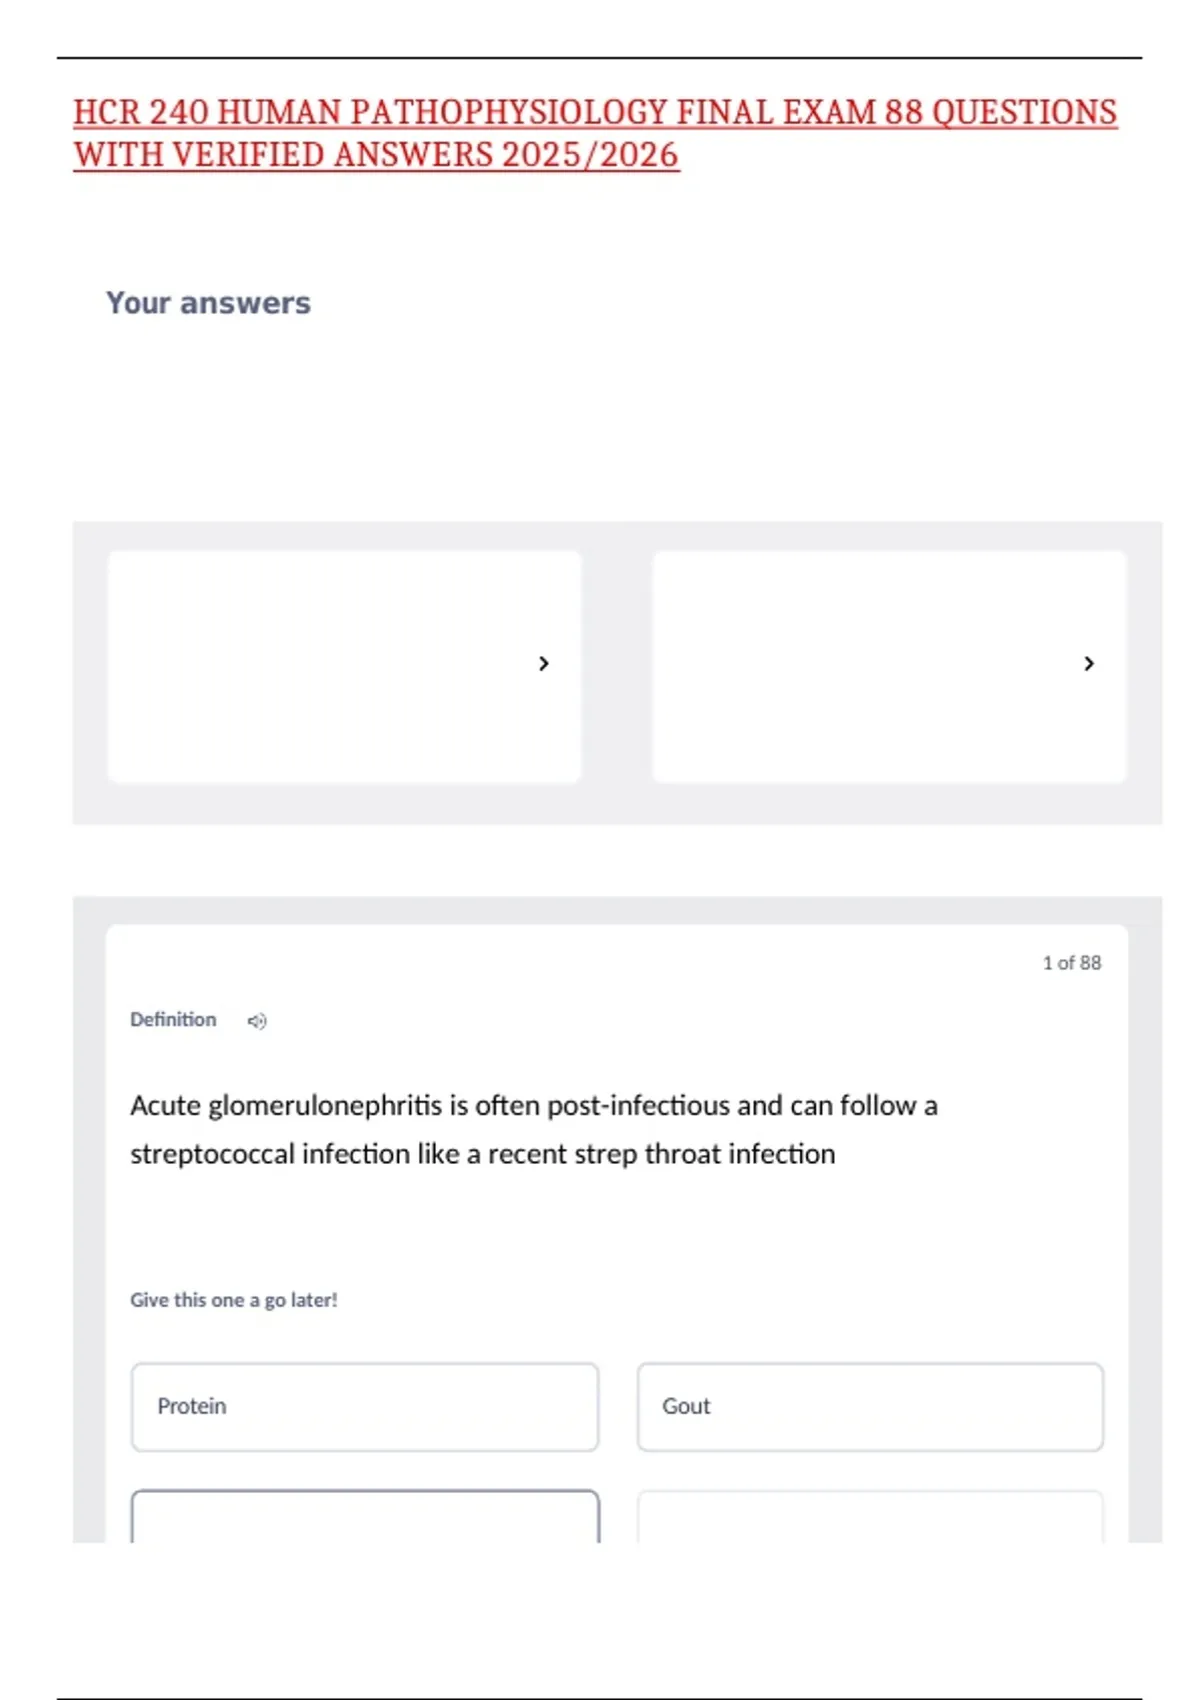Screen dimensions: 1200x1700
Task: Click the 'Acute glomerulonephritis' first line of the question
Action: click(x=534, y=1106)
